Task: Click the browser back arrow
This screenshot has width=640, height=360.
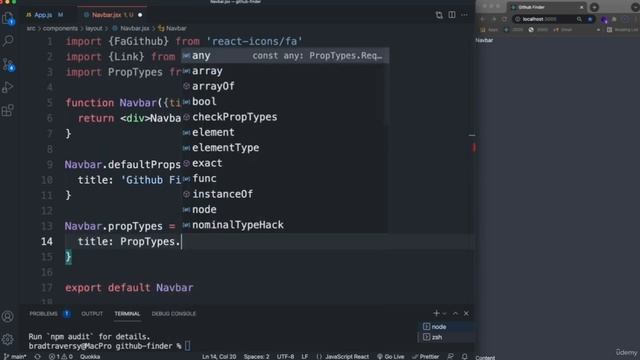Action: point(482,19)
